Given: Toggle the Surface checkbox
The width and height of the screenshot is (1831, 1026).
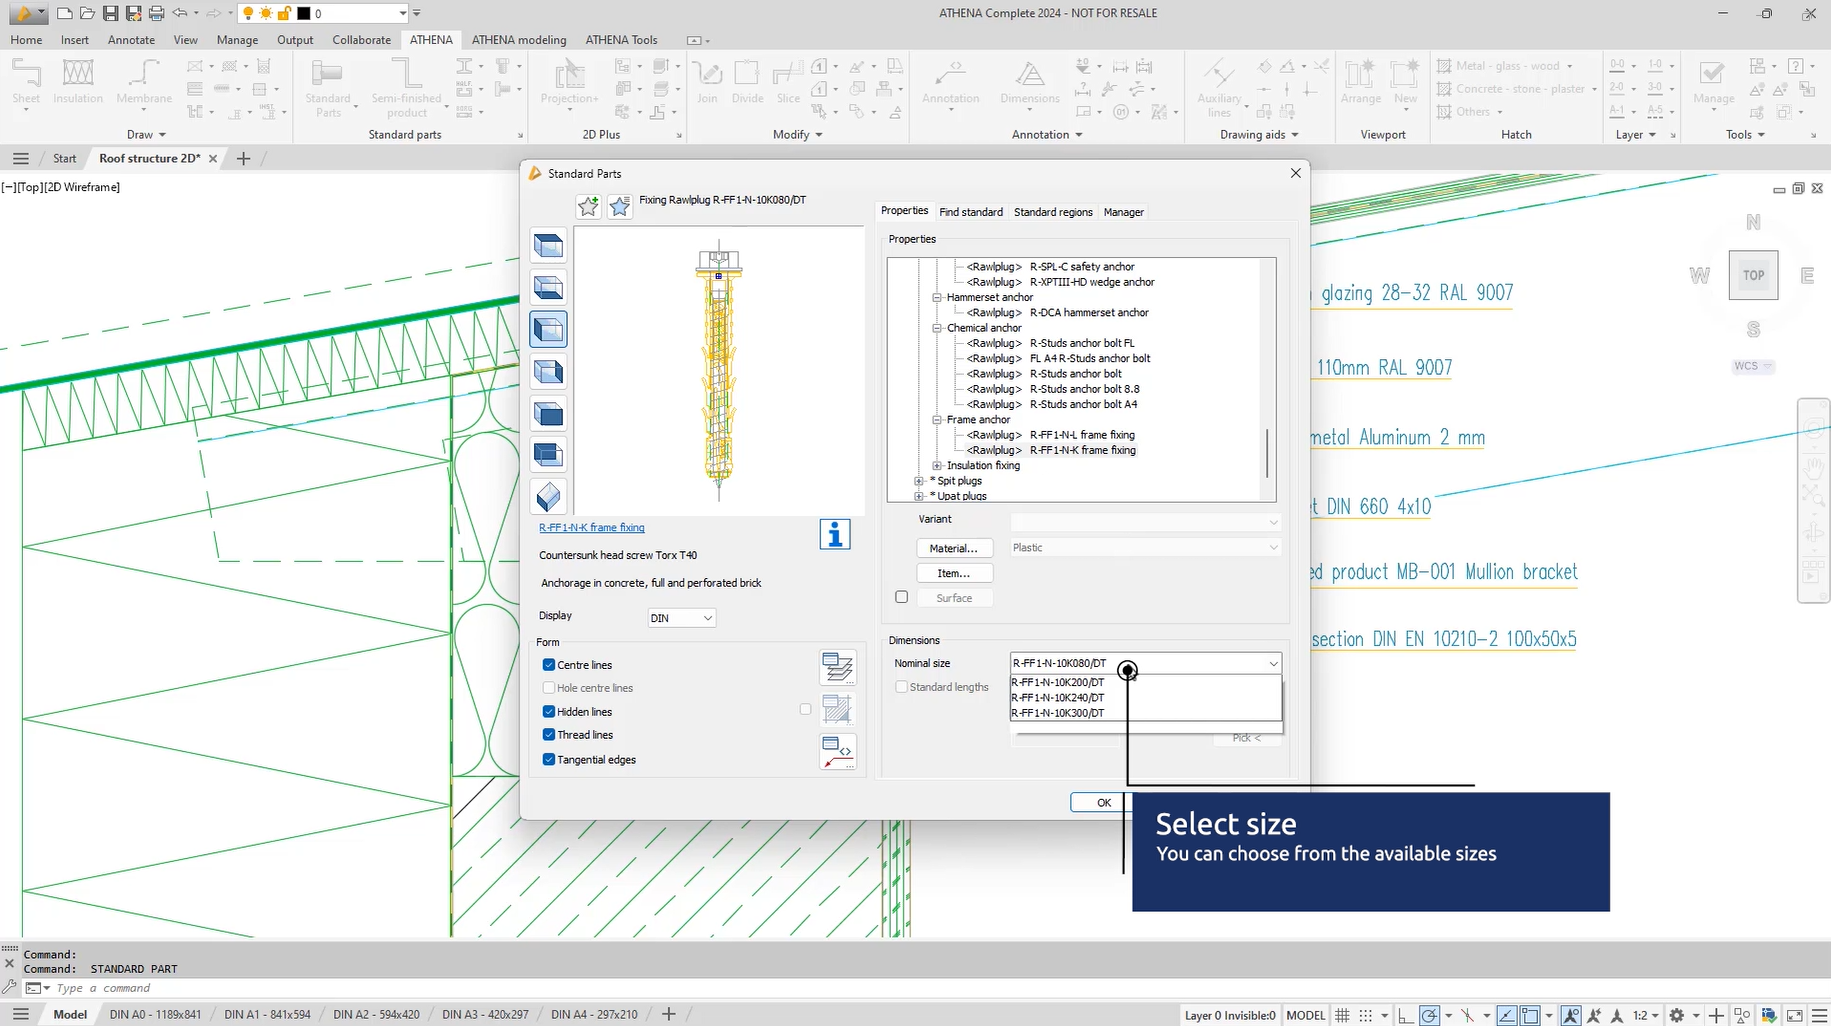Looking at the screenshot, I should pyautogui.click(x=902, y=597).
